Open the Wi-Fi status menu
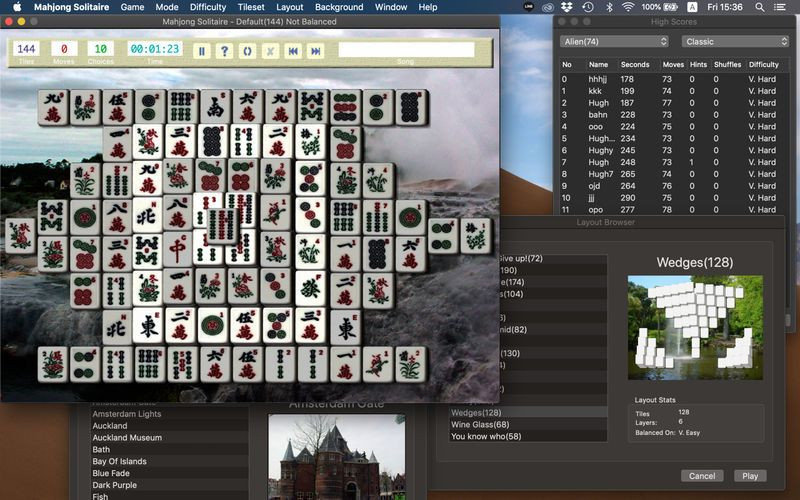 coord(629,7)
